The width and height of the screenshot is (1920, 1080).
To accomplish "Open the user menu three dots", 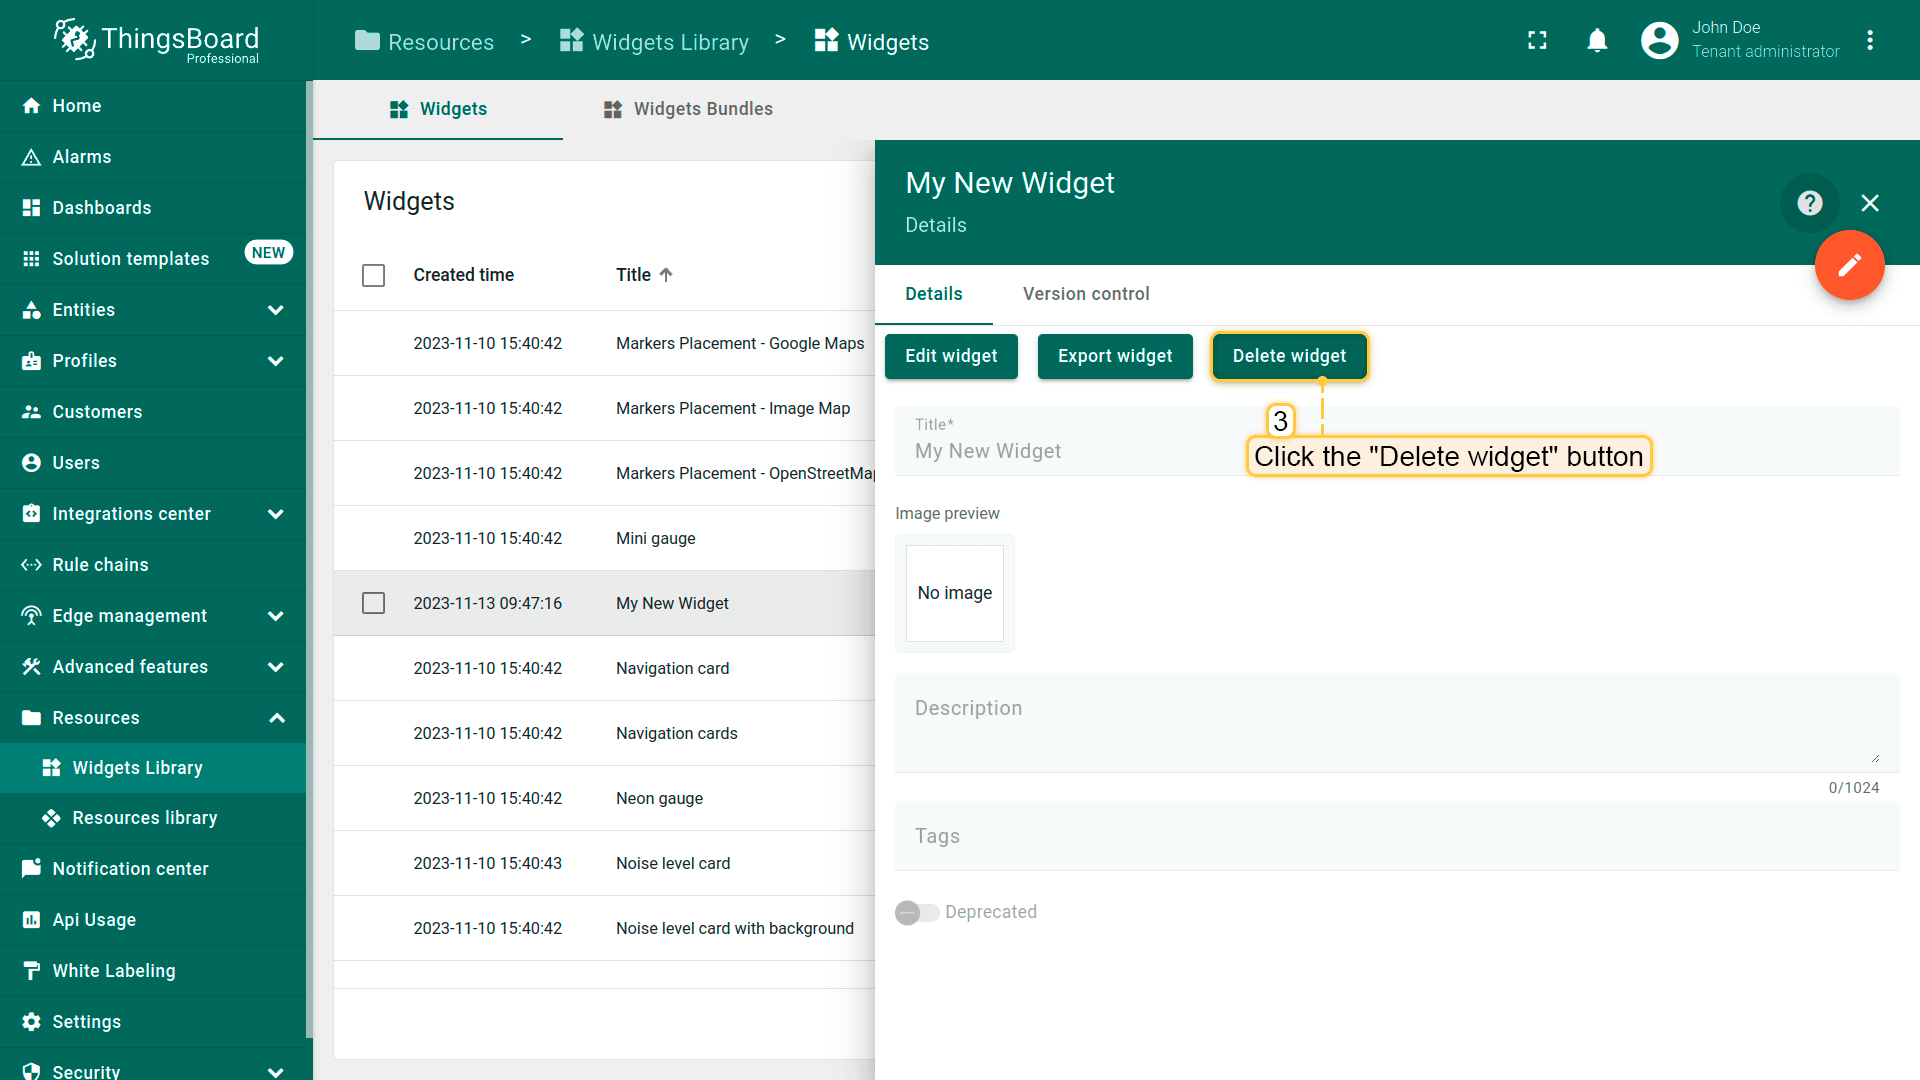I will [x=1870, y=40].
